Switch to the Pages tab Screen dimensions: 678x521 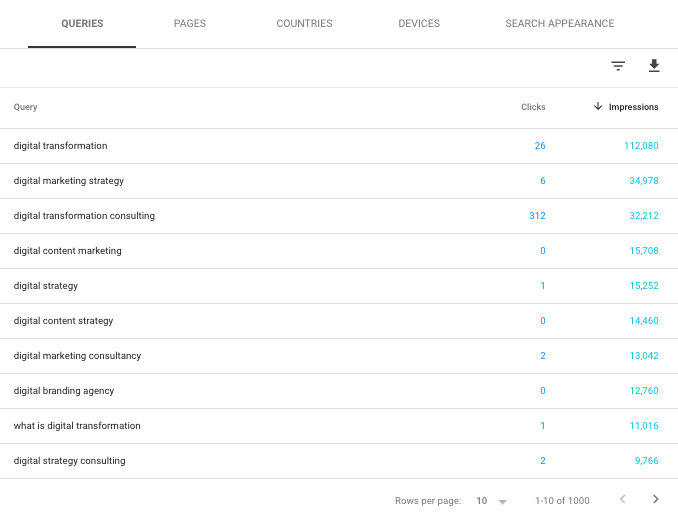pyautogui.click(x=190, y=24)
